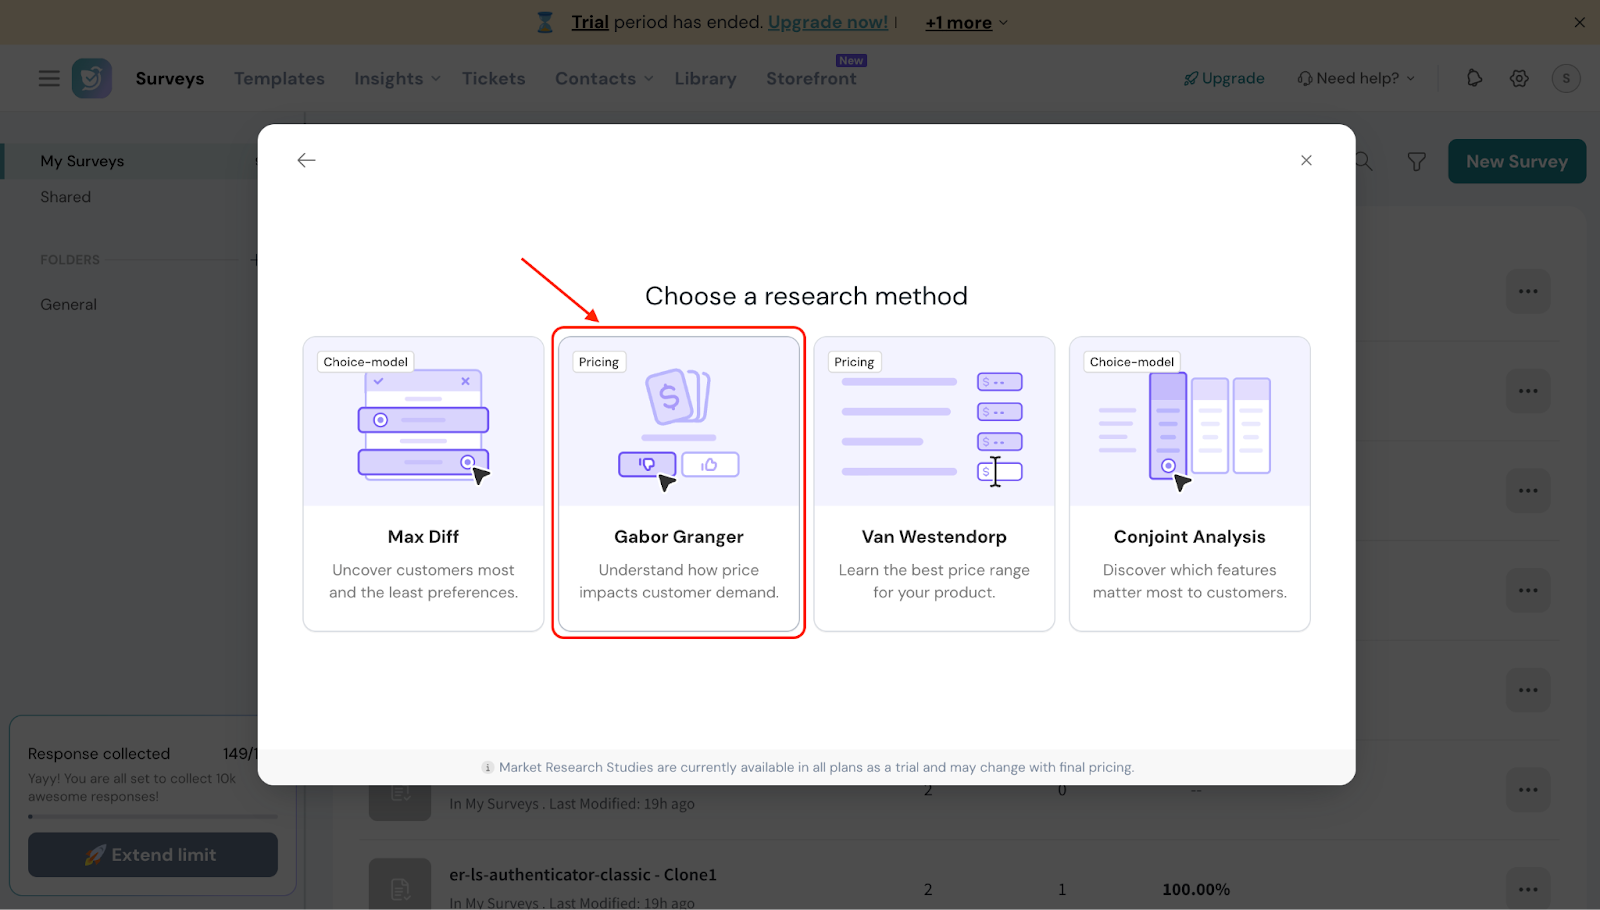Choose the Gabor Granger card
Viewport: 1600px width, 910px height.
click(679, 483)
